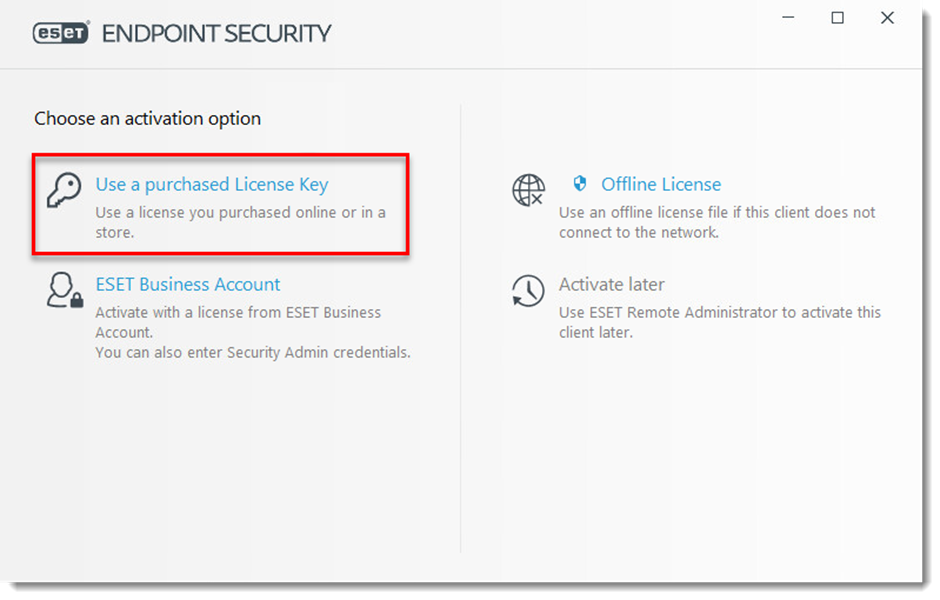Click 'You can also enter Security Admin credentials'
The width and height of the screenshot is (940, 600).
click(x=252, y=352)
